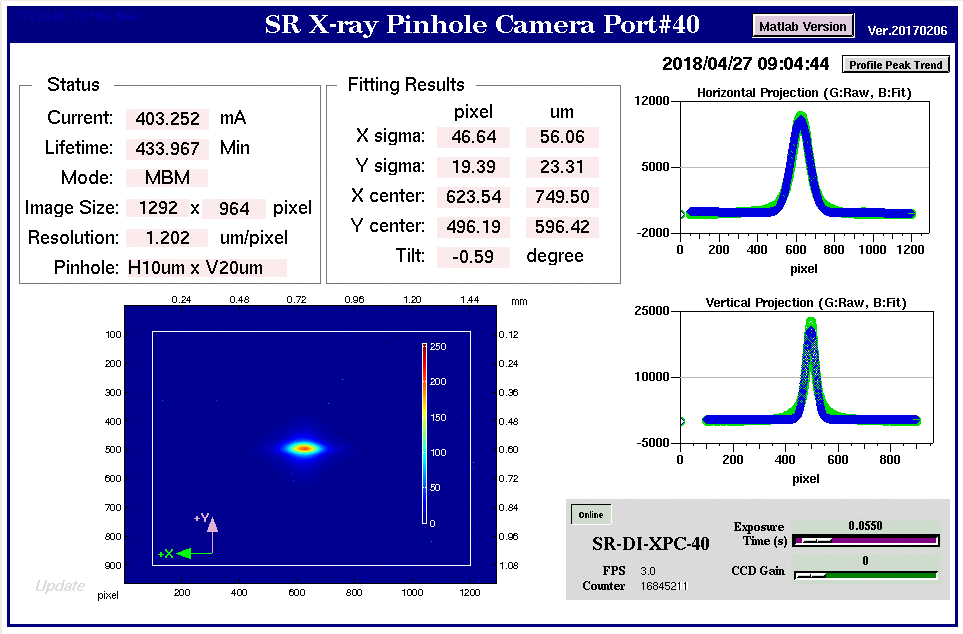Toggle the Online status indicator
This screenshot has height=634, width=963.
[590, 515]
